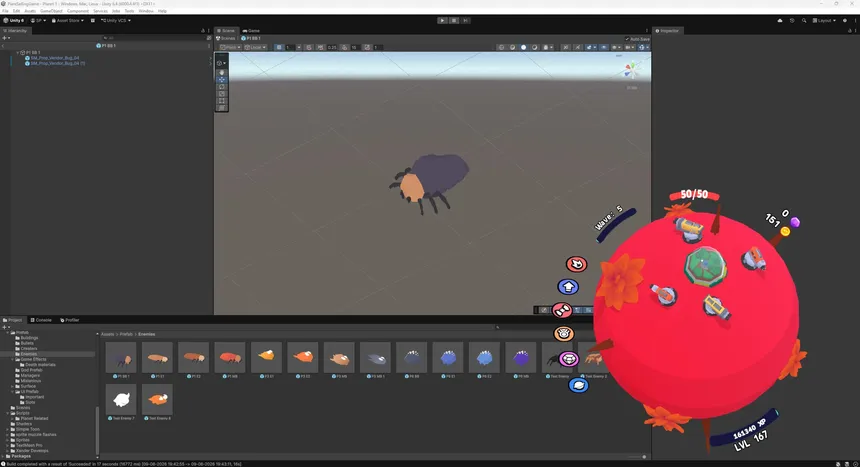Expand the Surface folder
The image size is (860, 467).
pyautogui.click(x=13, y=386)
